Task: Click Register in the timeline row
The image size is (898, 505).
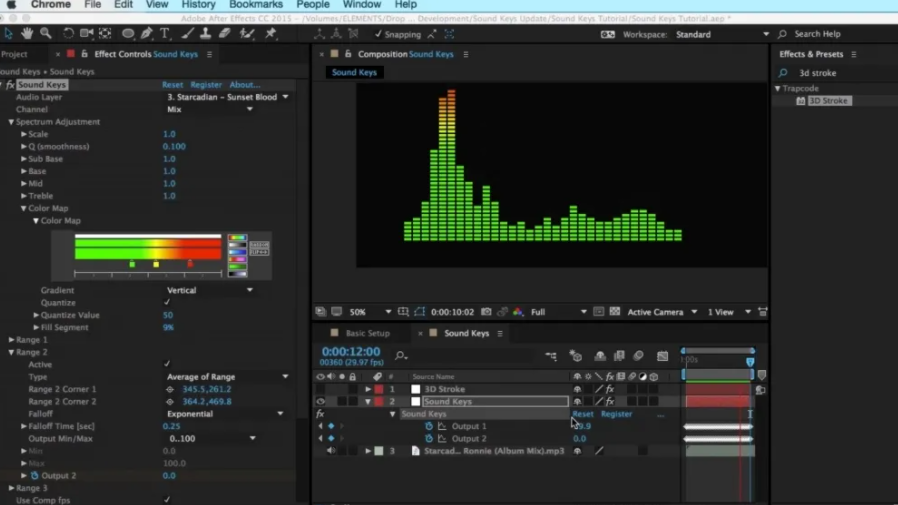Action: (616, 414)
